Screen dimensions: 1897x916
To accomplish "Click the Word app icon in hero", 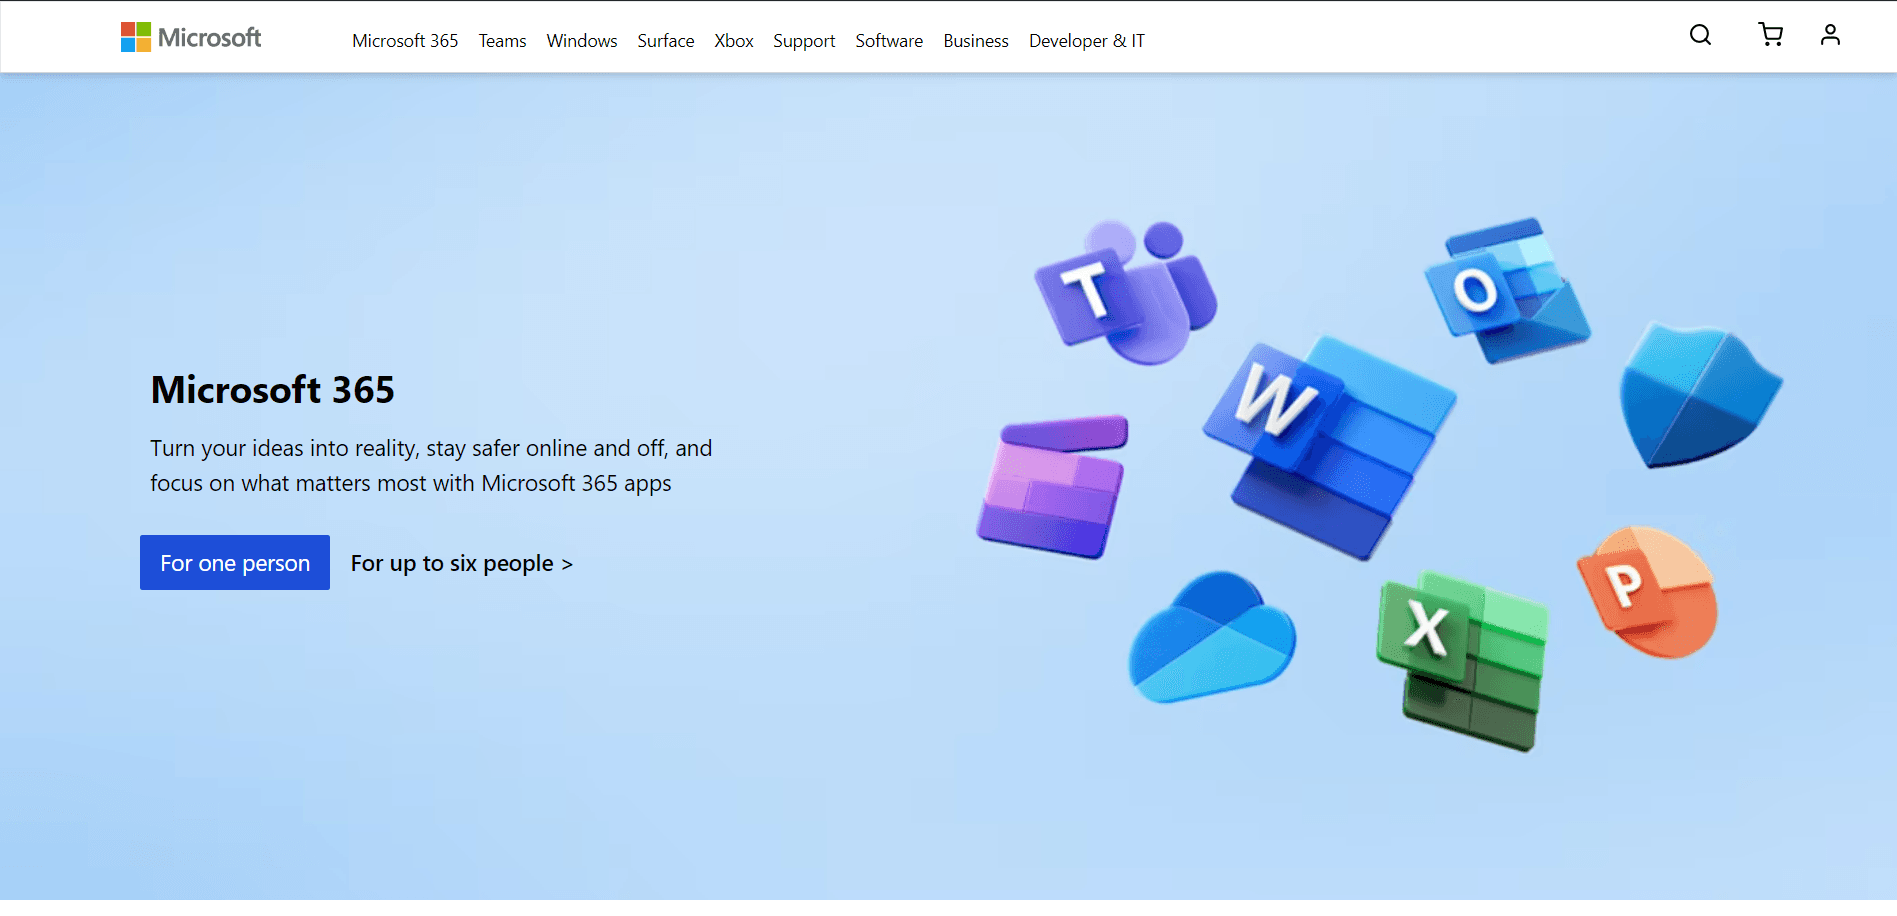I will coord(1329,447).
